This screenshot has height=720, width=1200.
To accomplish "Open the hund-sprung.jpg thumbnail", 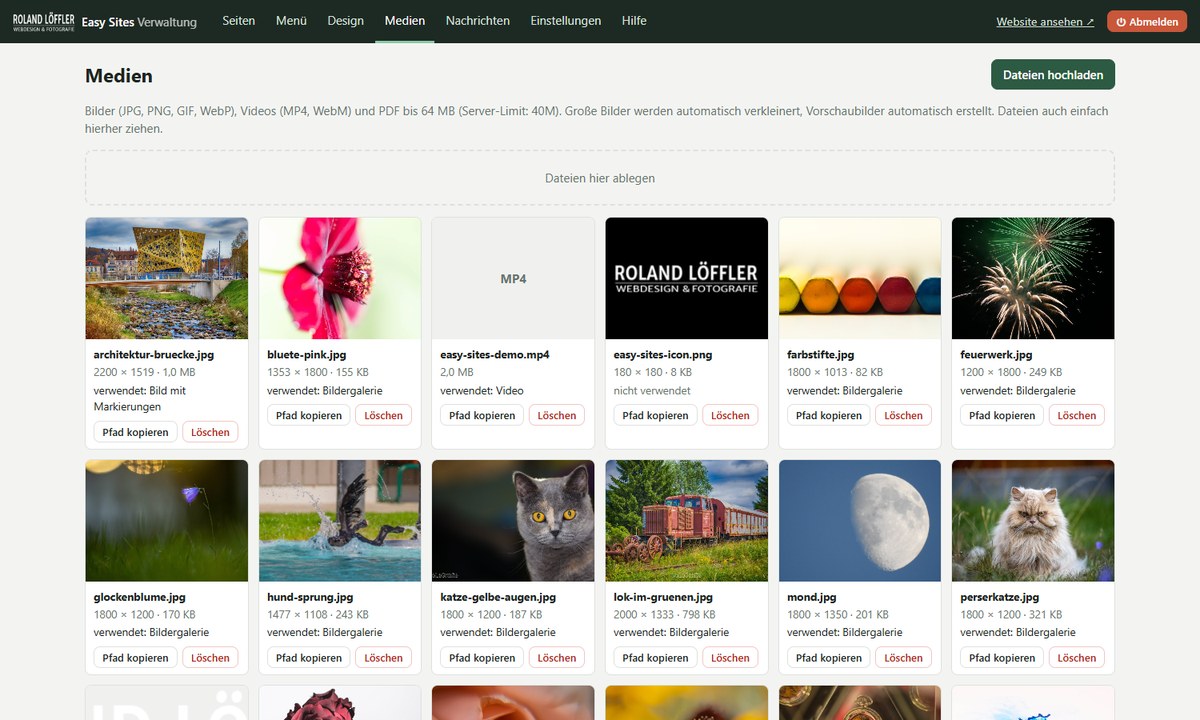I will (340, 521).
